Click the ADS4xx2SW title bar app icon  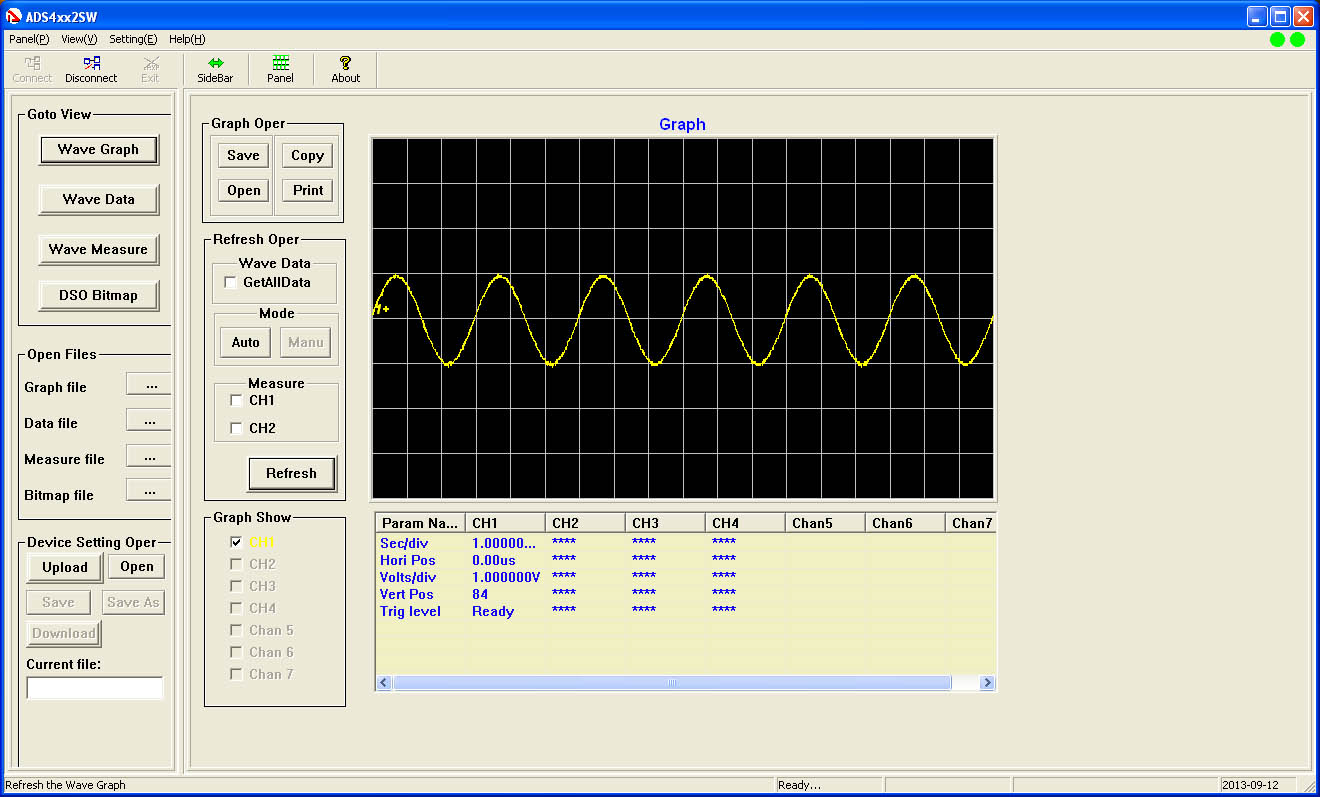coord(13,16)
